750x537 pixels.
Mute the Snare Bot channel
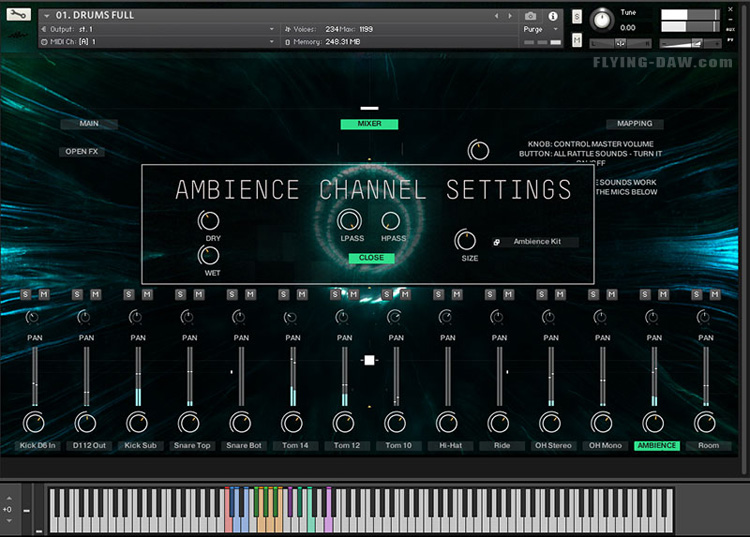[x=250, y=294]
